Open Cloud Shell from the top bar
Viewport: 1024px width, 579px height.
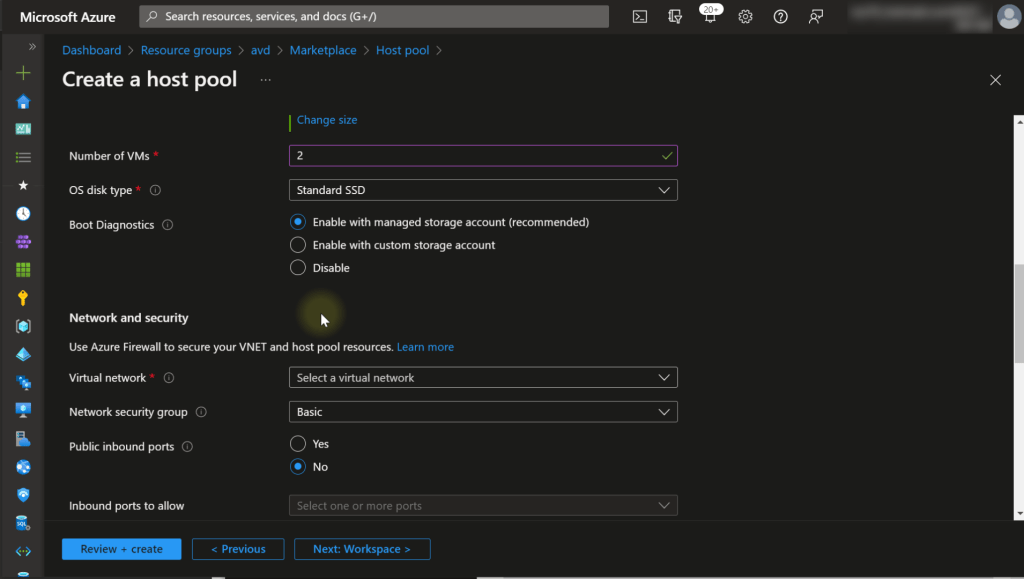tap(640, 17)
